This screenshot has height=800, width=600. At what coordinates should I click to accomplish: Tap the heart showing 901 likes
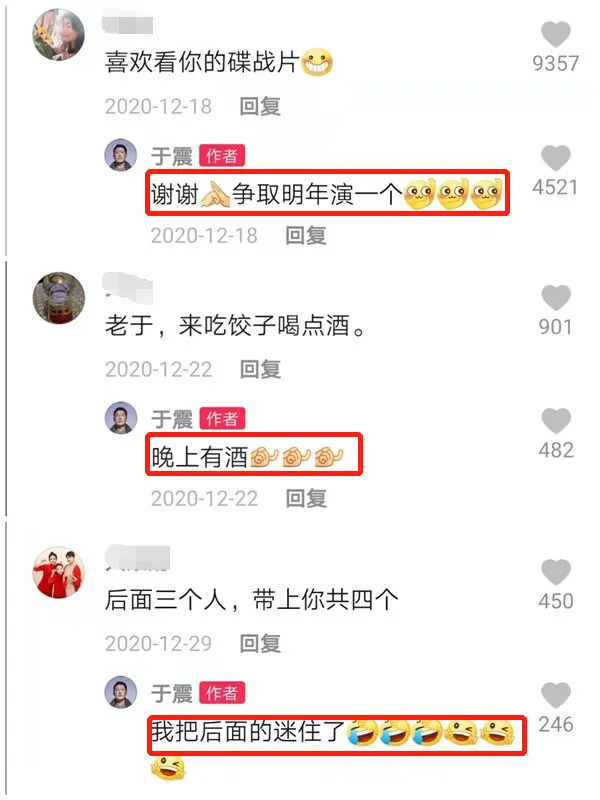point(556,297)
